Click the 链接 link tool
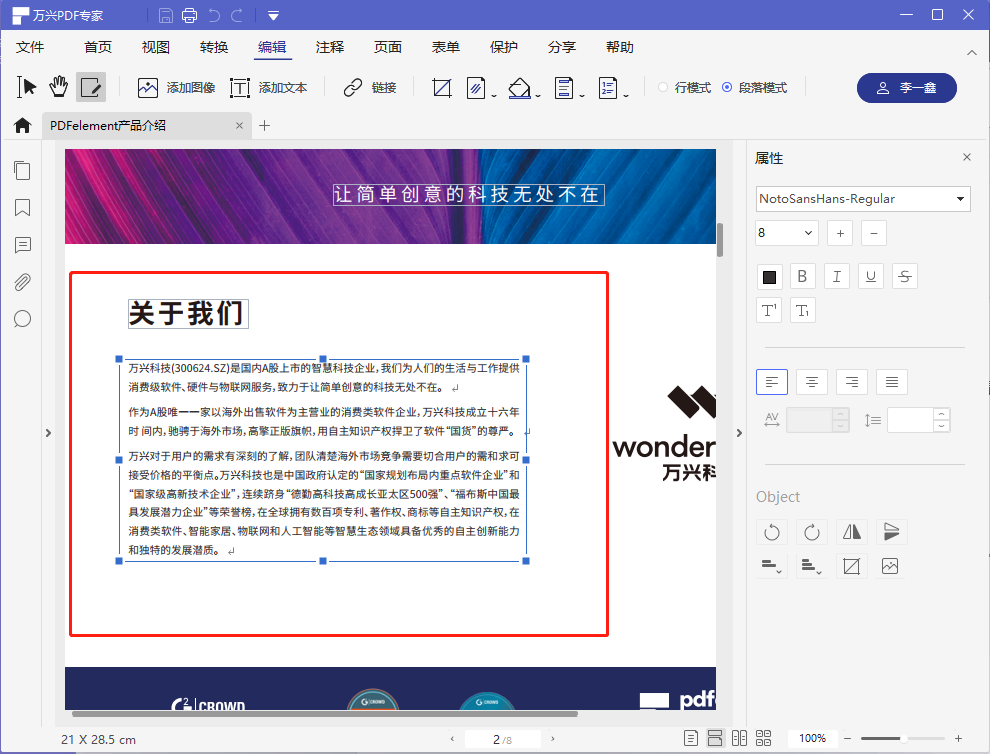The height and width of the screenshot is (754, 990). click(370, 88)
